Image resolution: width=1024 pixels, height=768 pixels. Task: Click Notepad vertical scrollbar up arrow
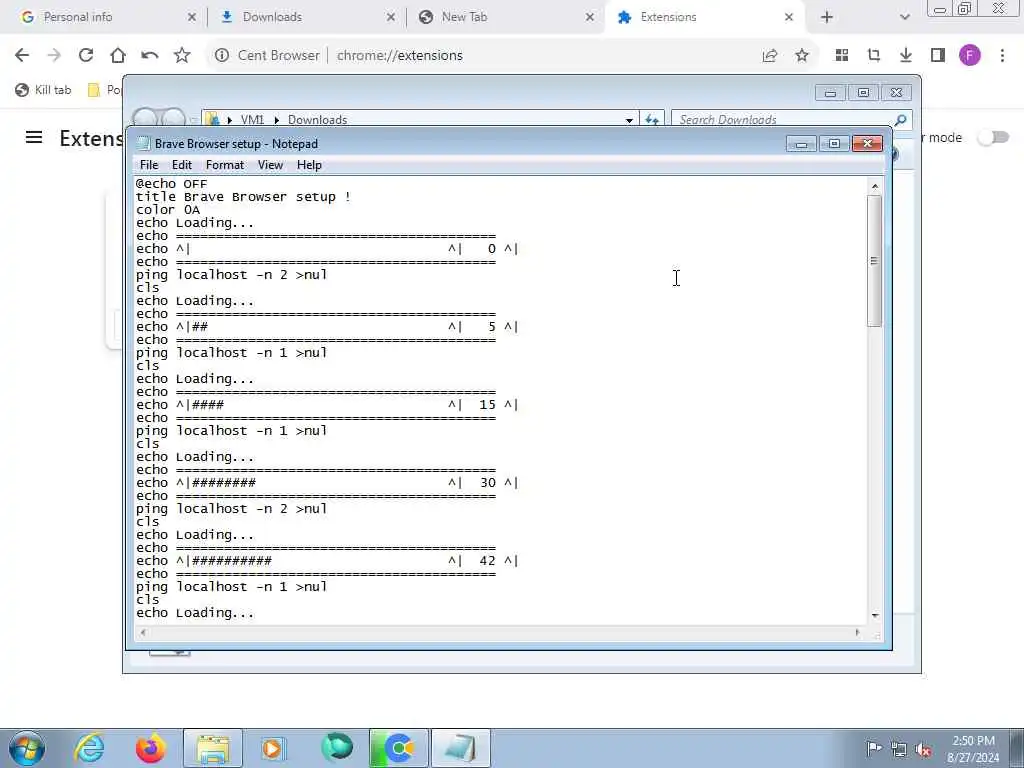(875, 187)
